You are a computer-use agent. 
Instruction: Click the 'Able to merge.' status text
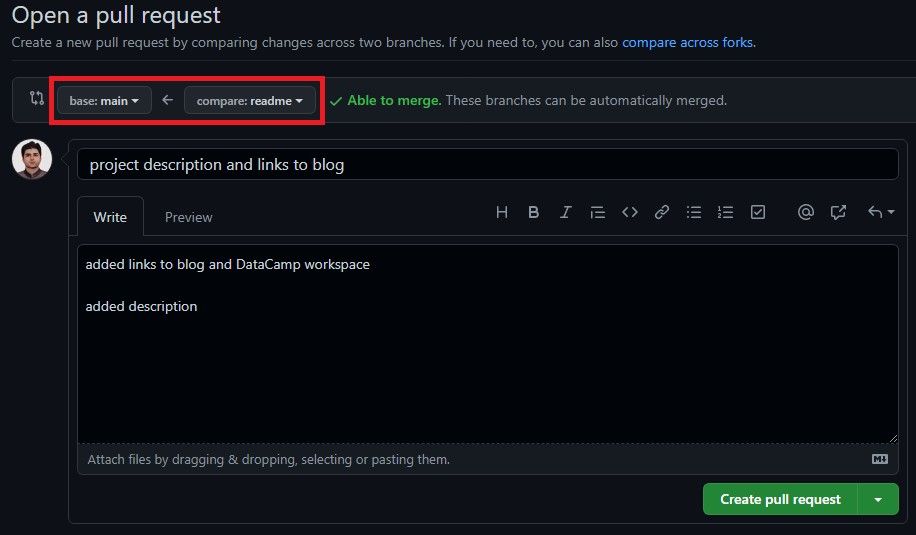(x=394, y=100)
